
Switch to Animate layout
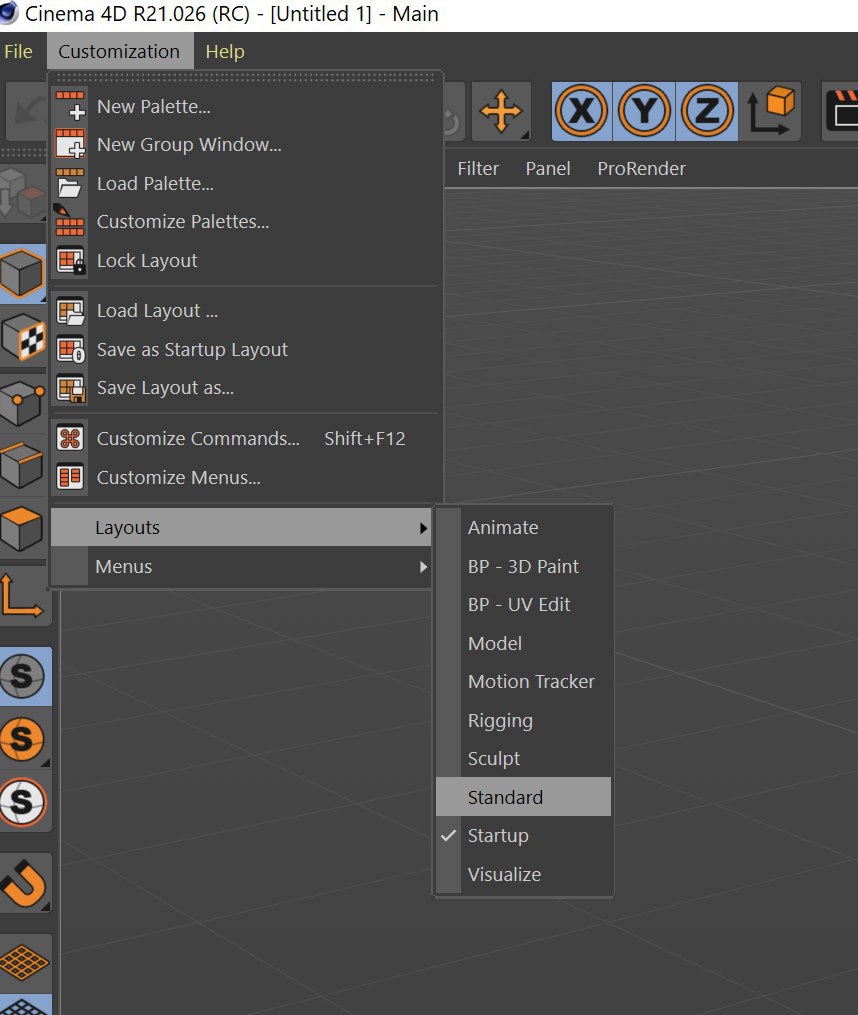point(523,528)
